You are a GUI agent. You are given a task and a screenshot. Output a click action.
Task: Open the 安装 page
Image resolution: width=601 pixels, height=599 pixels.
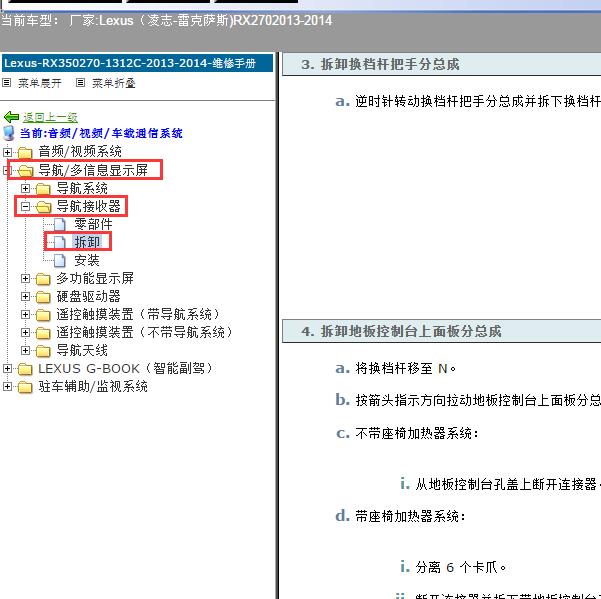pyautogui.click(x=87, y=260)
